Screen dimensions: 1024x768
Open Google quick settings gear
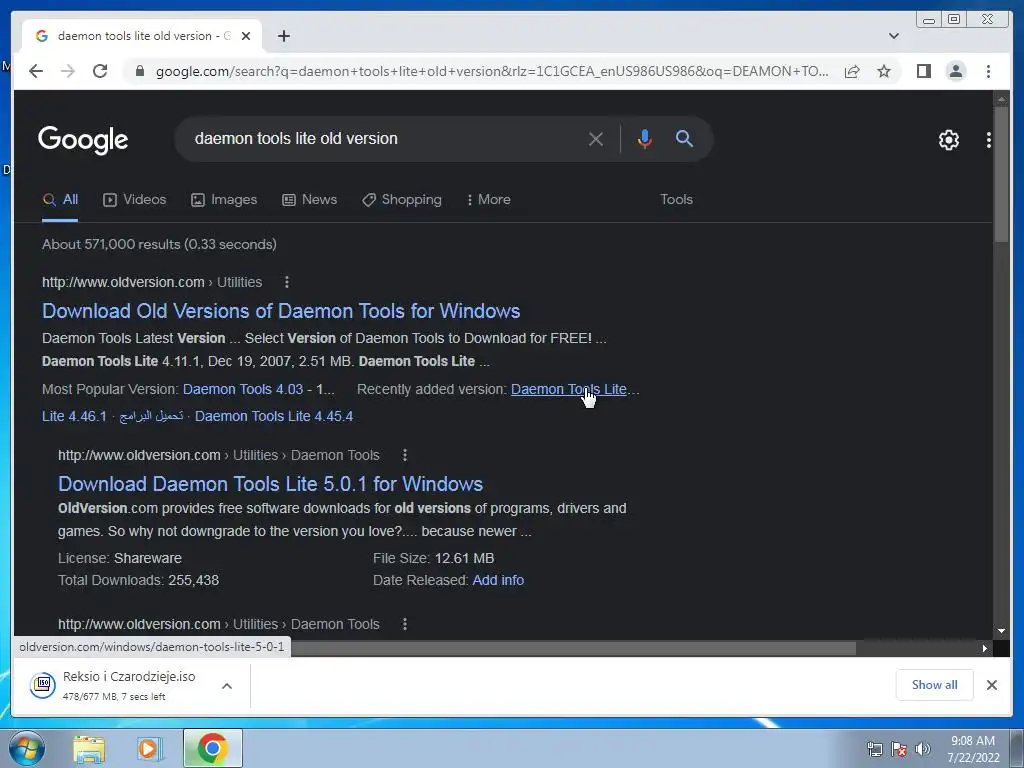point(948,140)
